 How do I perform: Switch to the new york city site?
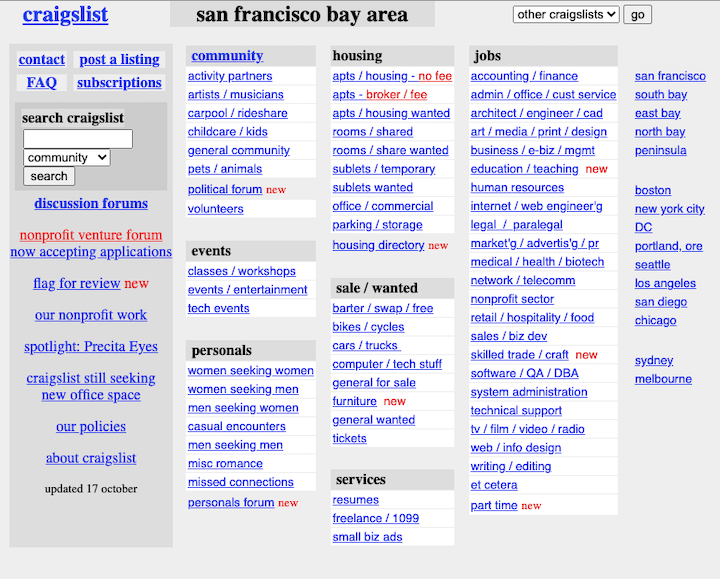coord(669,209)
